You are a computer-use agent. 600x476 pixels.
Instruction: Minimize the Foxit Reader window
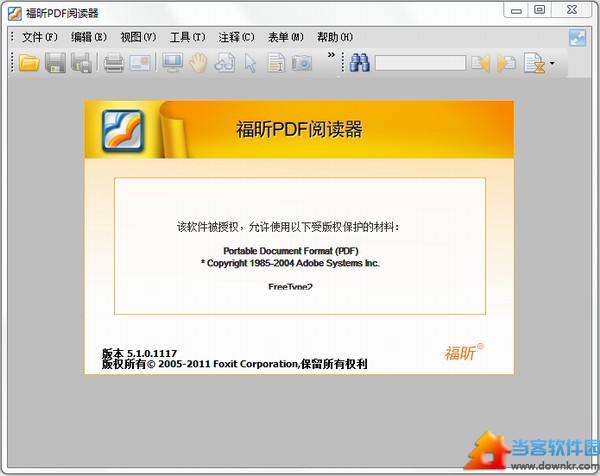point(516,10)
